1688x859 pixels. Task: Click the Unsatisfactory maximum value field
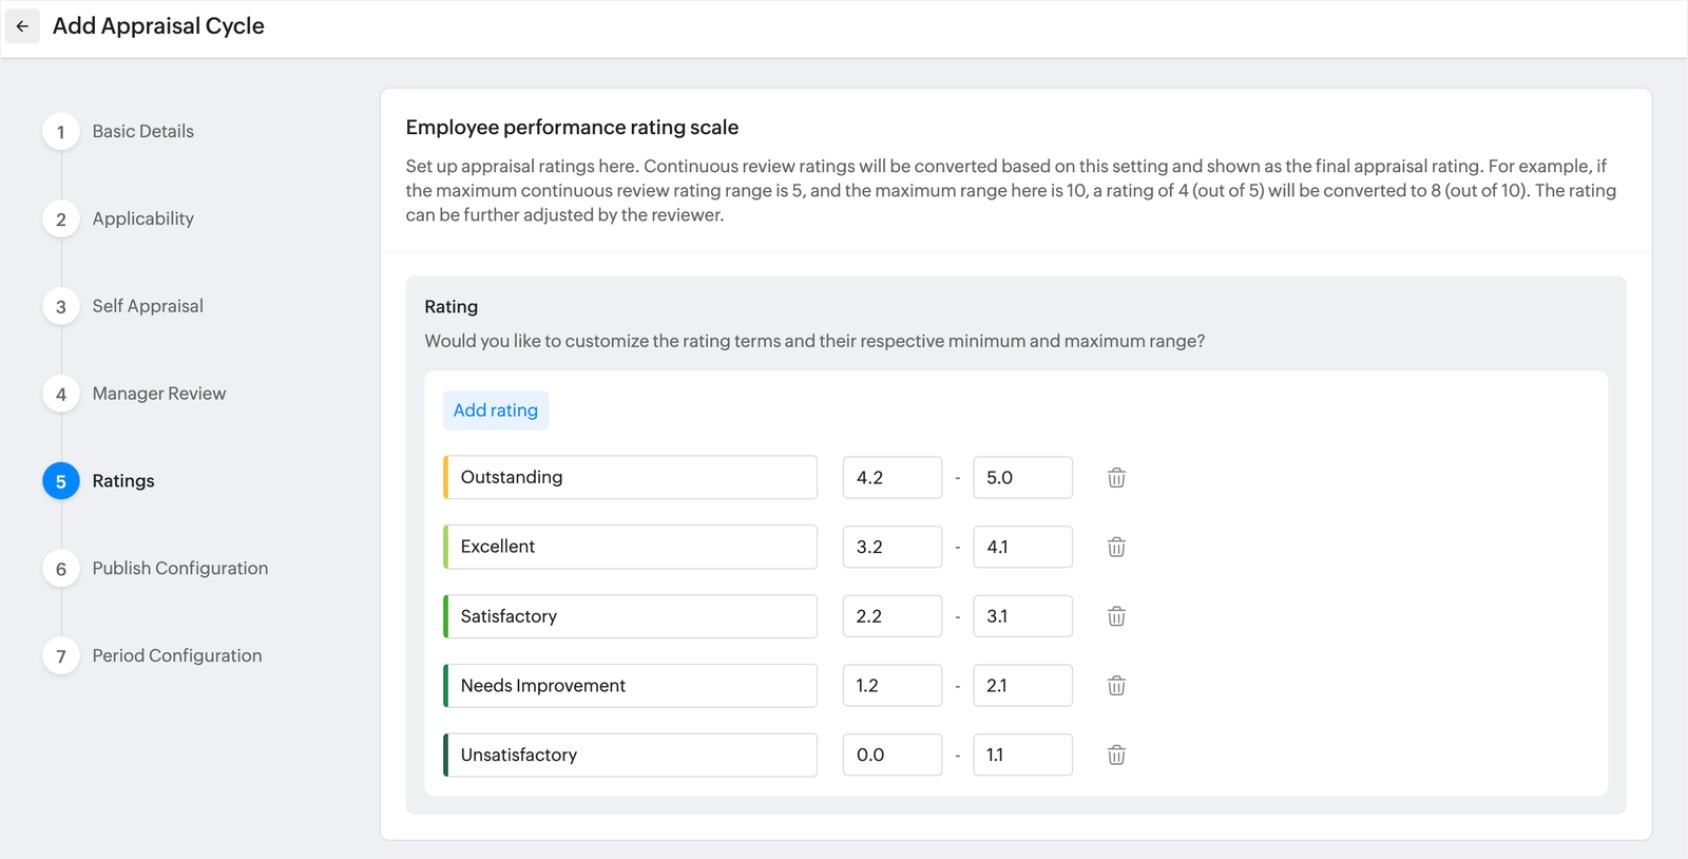[x=1022, y=755]
